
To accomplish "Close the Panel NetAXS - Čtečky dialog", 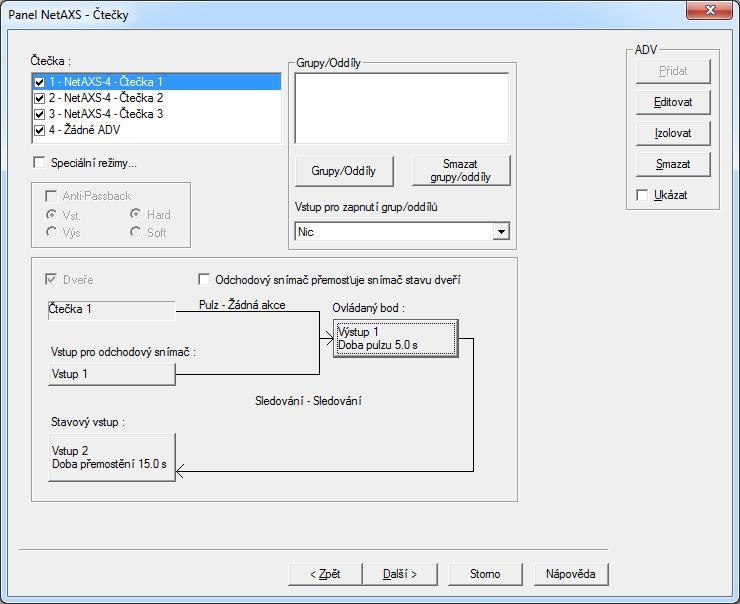I will pyautogui.click(x=709, y=10).
